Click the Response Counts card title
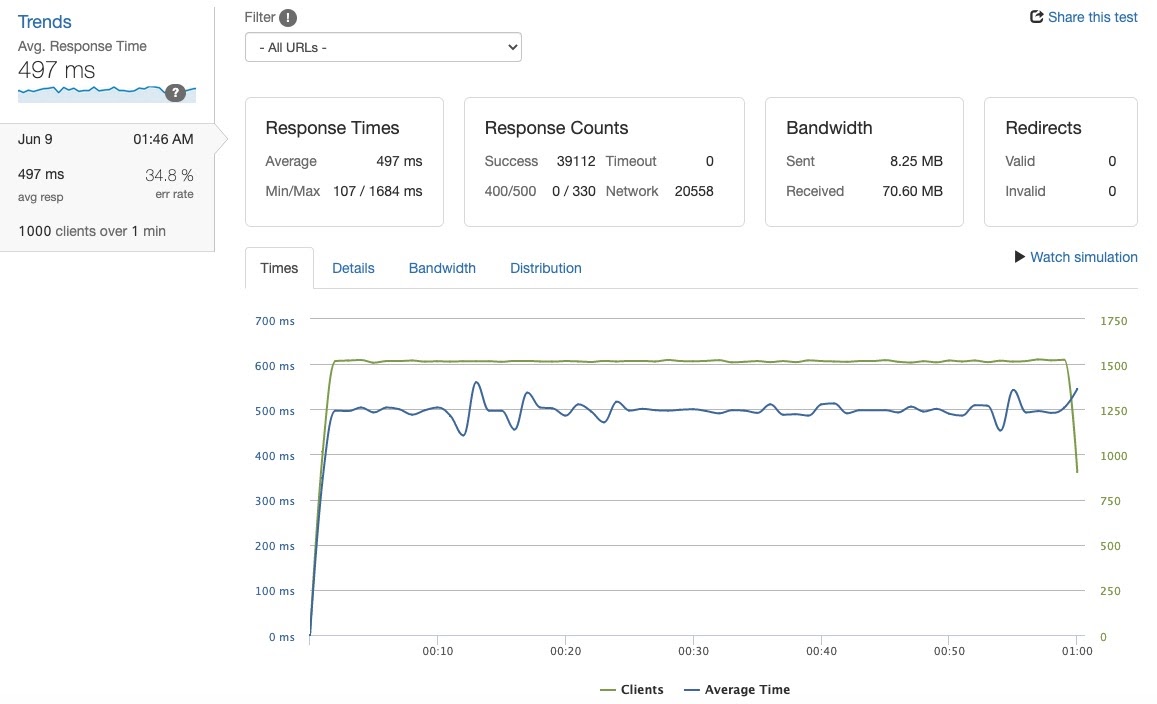This screenshot has height=704, width=1157. [556, 128]
